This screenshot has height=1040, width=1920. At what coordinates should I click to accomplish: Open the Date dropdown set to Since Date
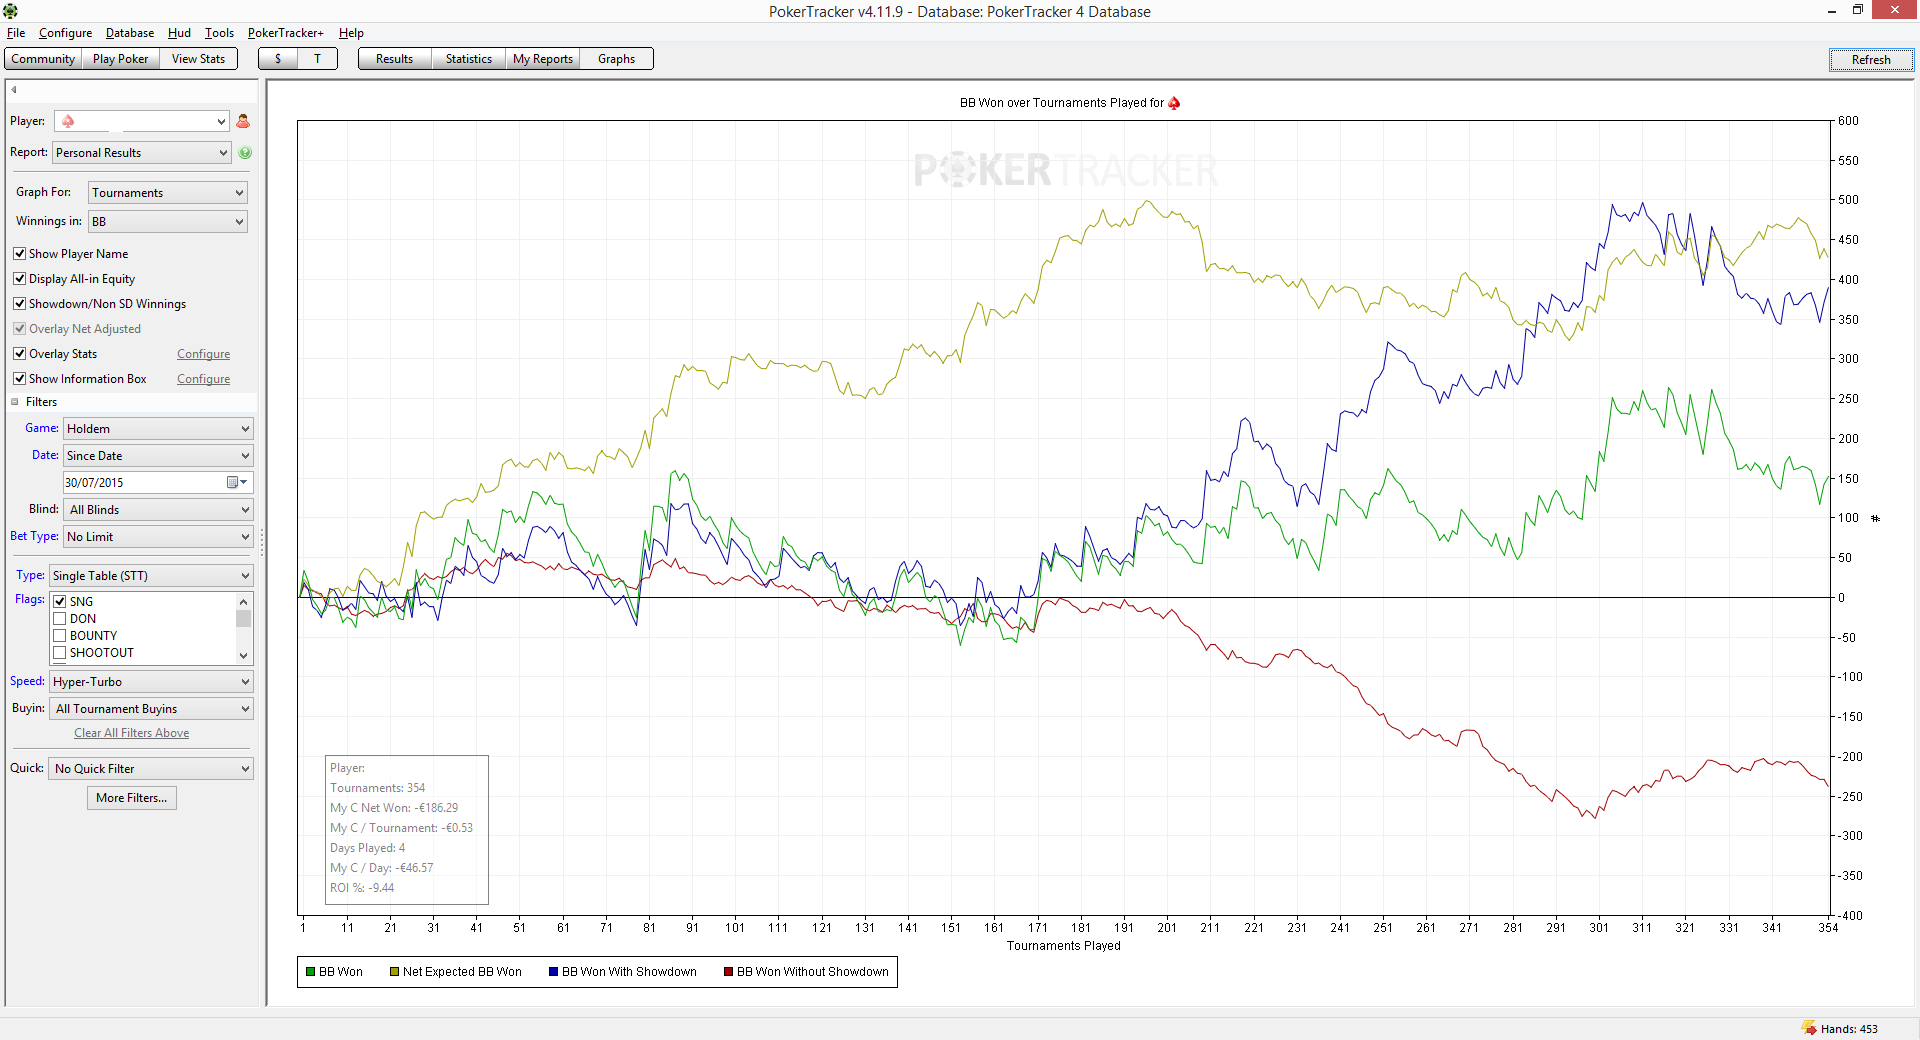[158, 456]
